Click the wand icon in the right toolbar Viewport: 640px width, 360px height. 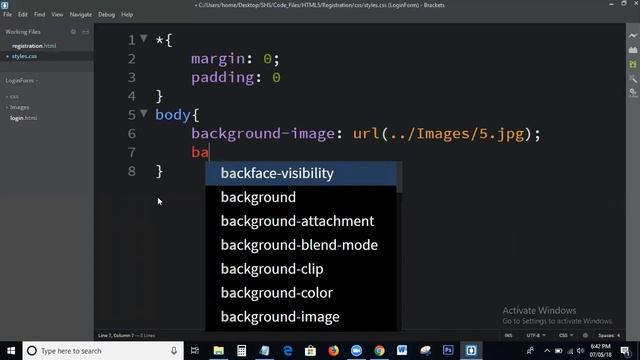[x=633, y=78]
